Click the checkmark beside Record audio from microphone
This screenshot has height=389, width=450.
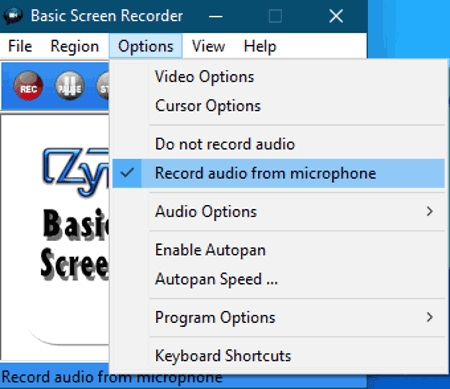tap(127, 173)
